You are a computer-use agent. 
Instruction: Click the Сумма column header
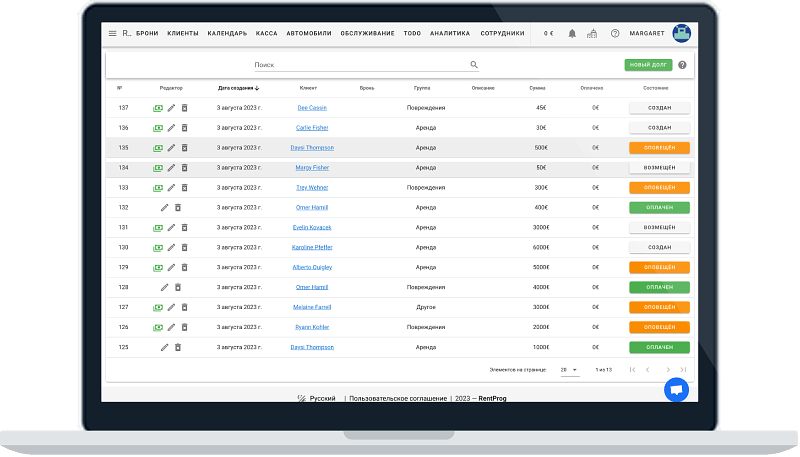[537, 88]
